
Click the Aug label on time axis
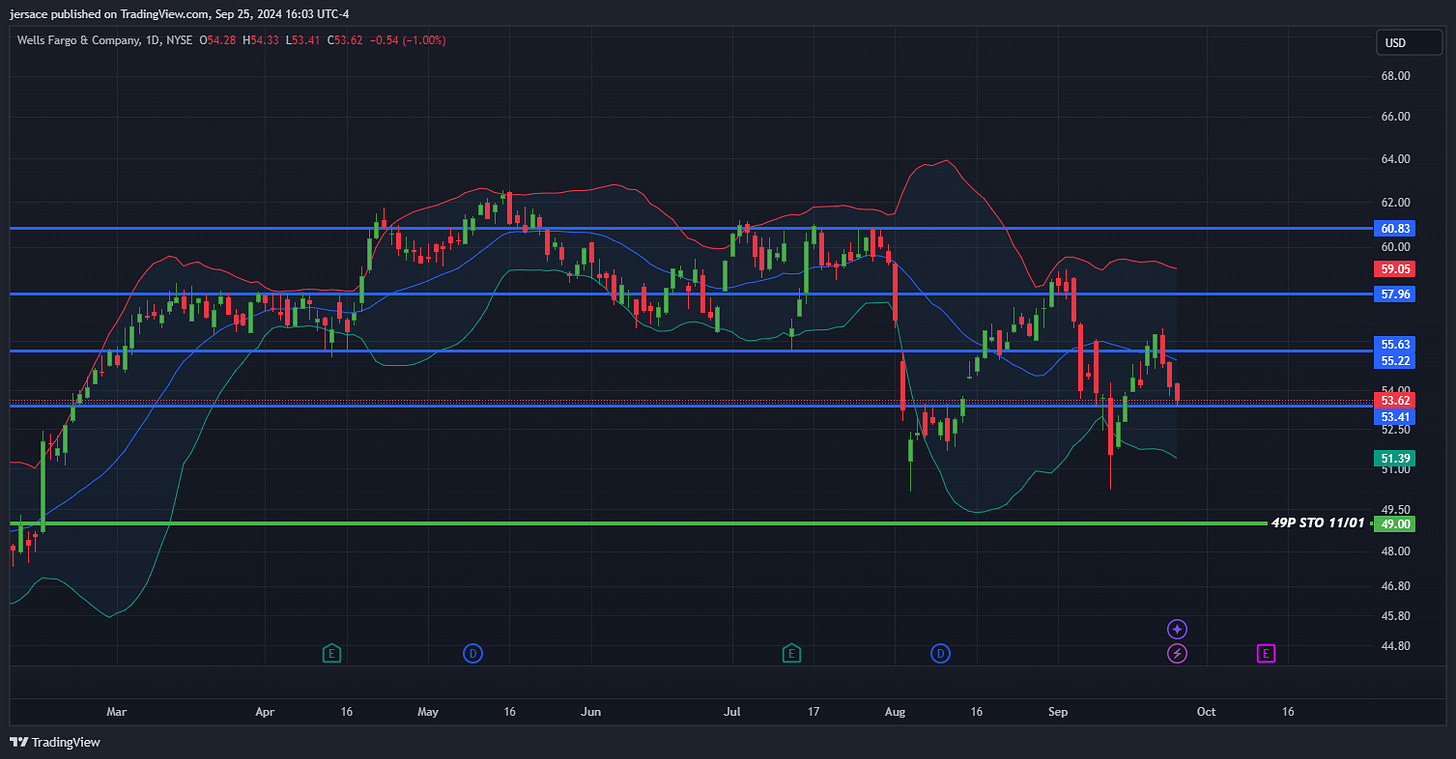click(x=895, y=712)
